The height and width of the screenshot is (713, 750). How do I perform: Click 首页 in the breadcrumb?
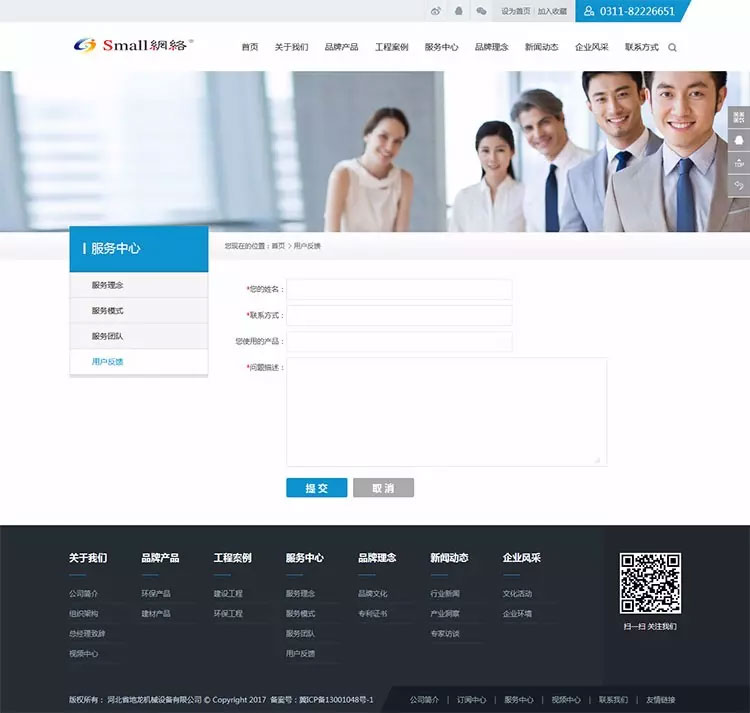point(278,246)
